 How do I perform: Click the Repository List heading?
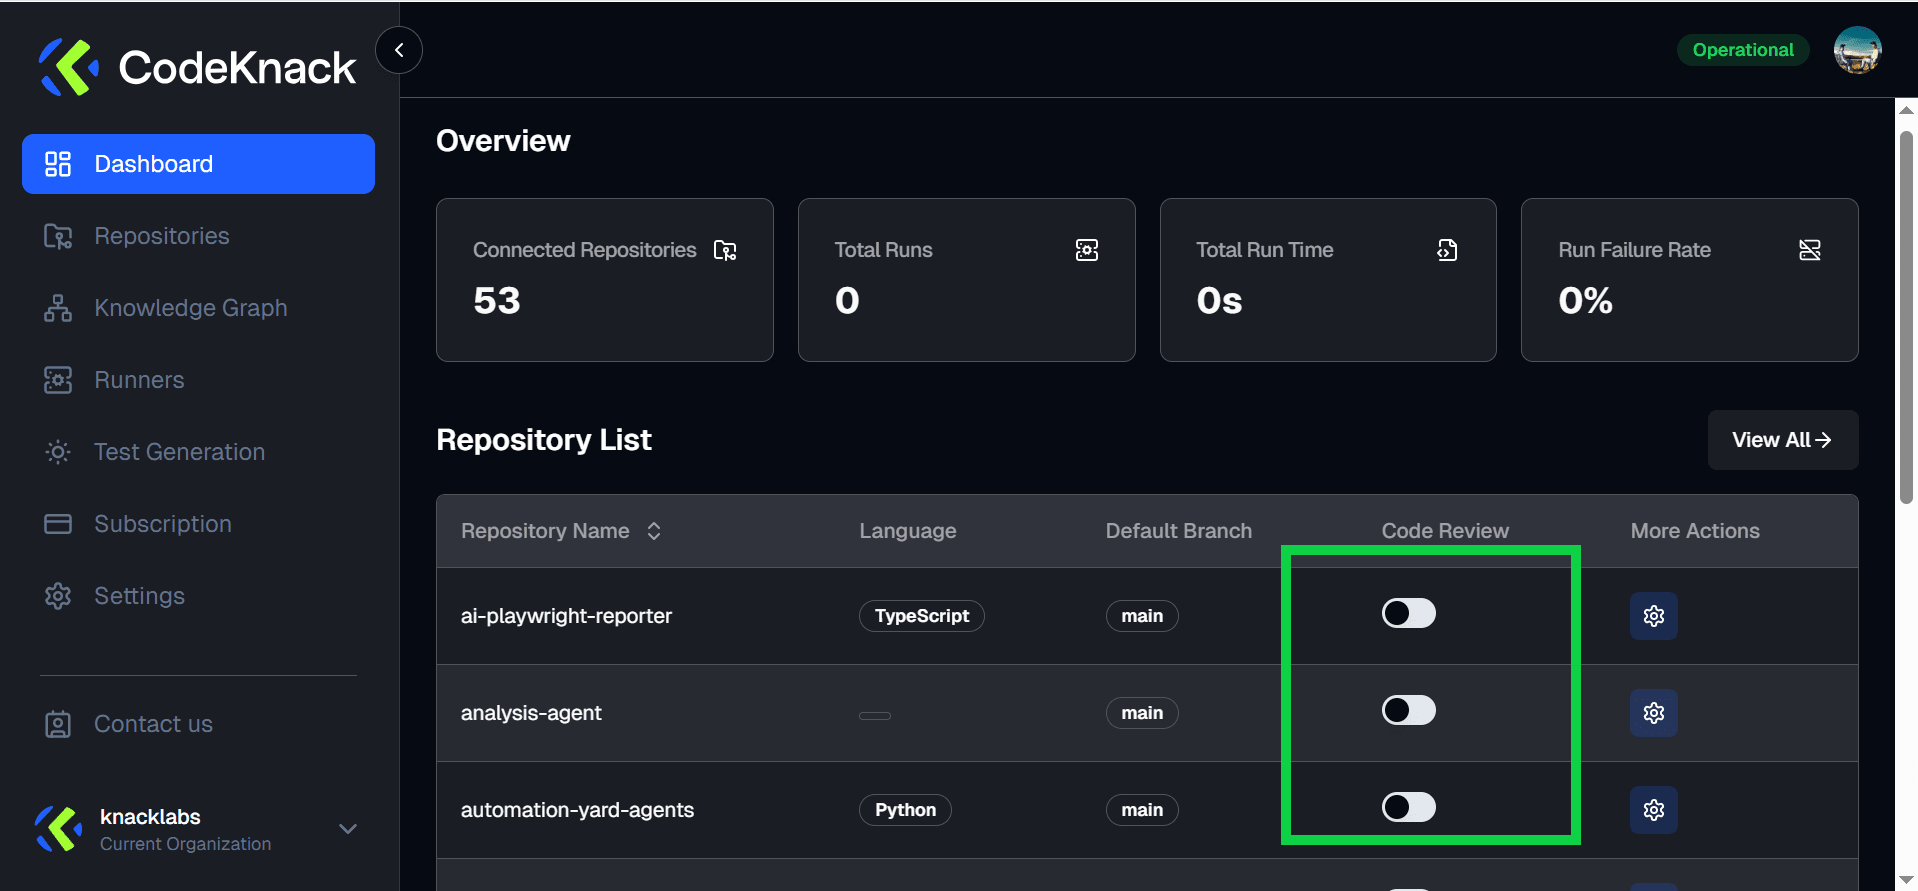click(x=544, y=440)
